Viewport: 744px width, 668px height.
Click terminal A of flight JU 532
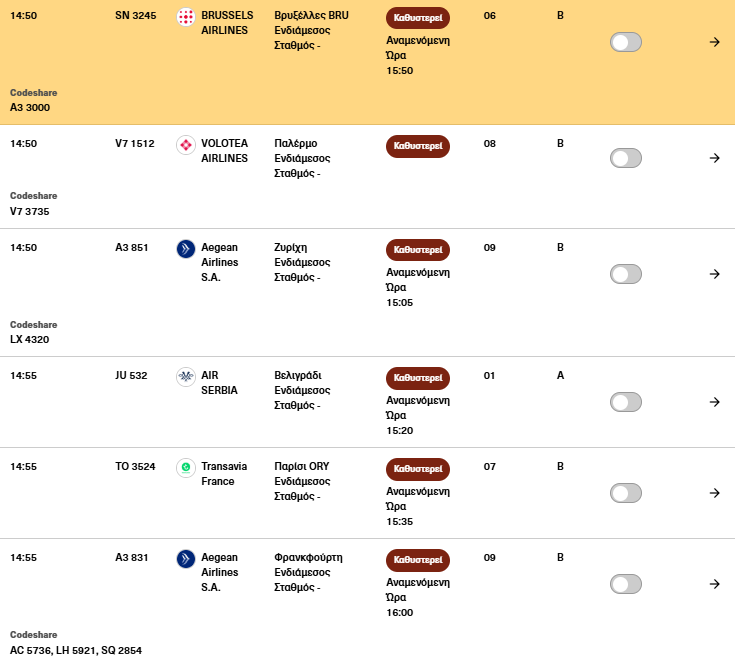(x=560, y=376)
